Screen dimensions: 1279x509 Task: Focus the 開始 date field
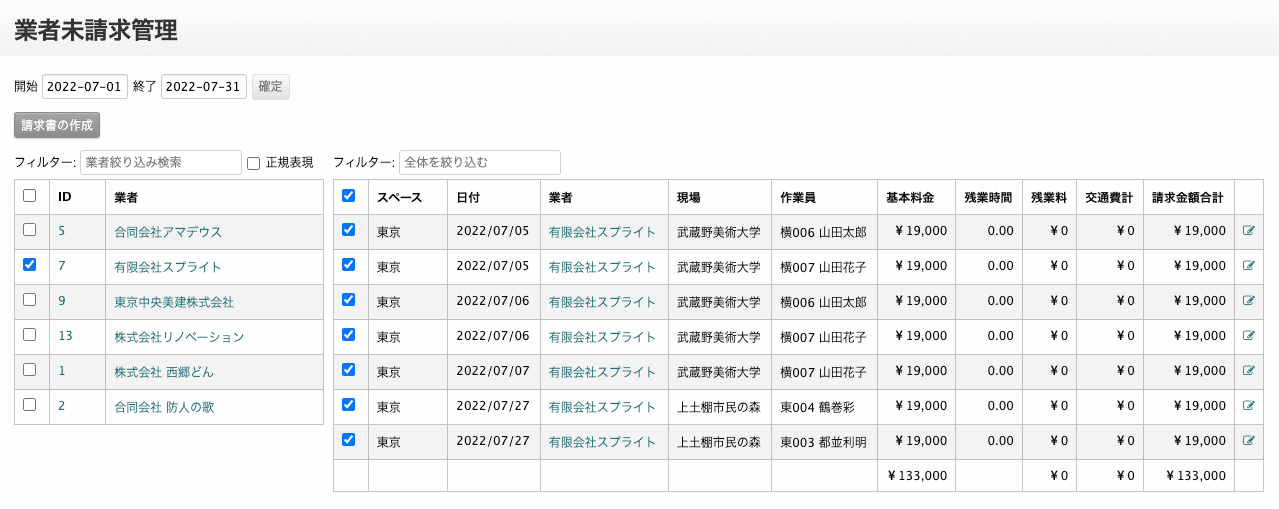tap(85, 87)
